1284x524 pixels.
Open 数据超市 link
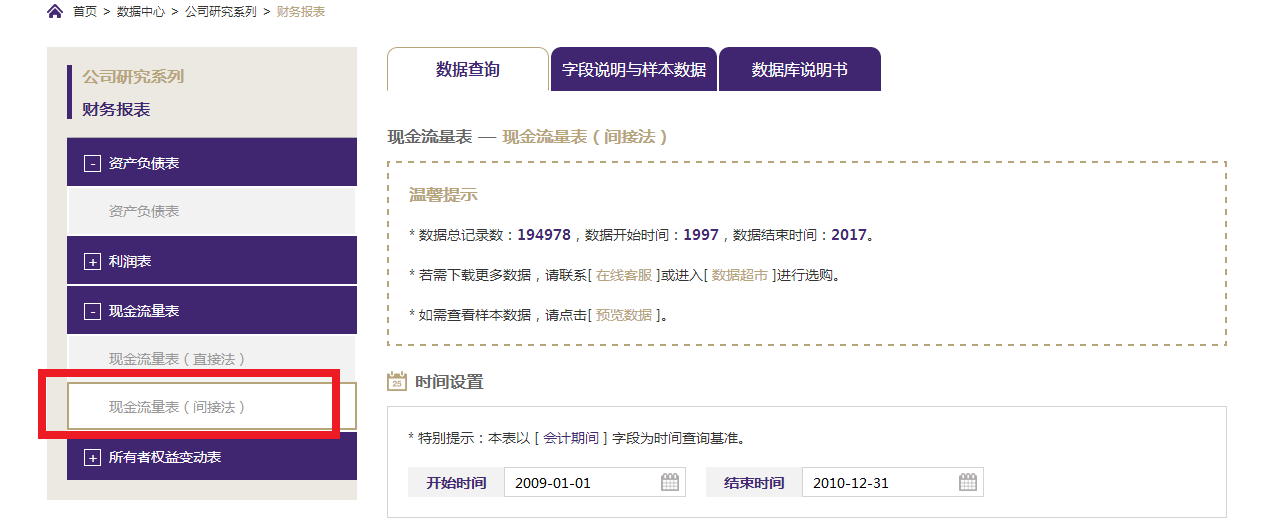point(740,275)
